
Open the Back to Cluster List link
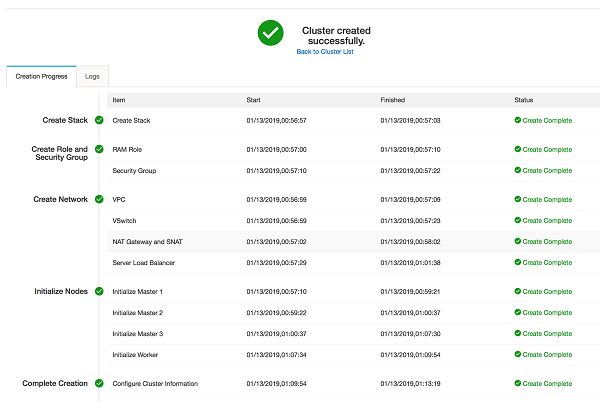click(325, 52)
